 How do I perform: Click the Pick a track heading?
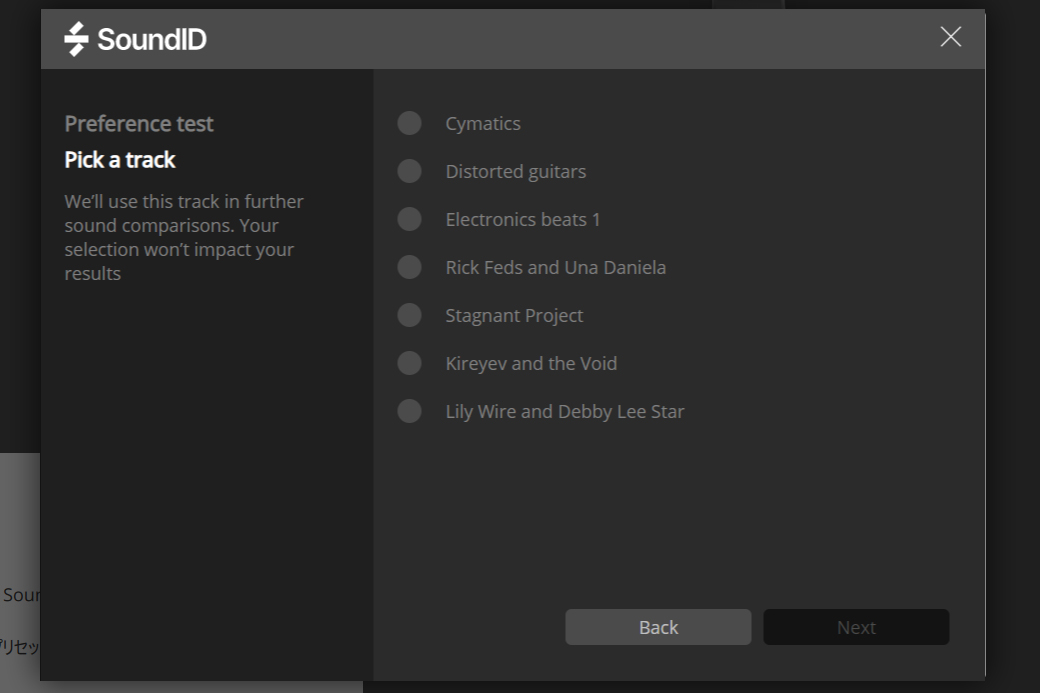(x=120, y=160)
